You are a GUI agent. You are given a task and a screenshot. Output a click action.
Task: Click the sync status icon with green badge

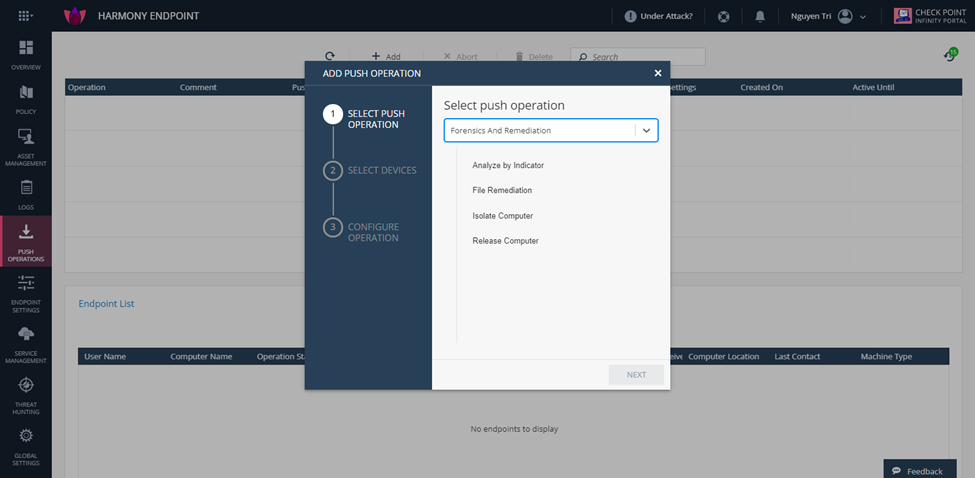(x=950, y=55)
